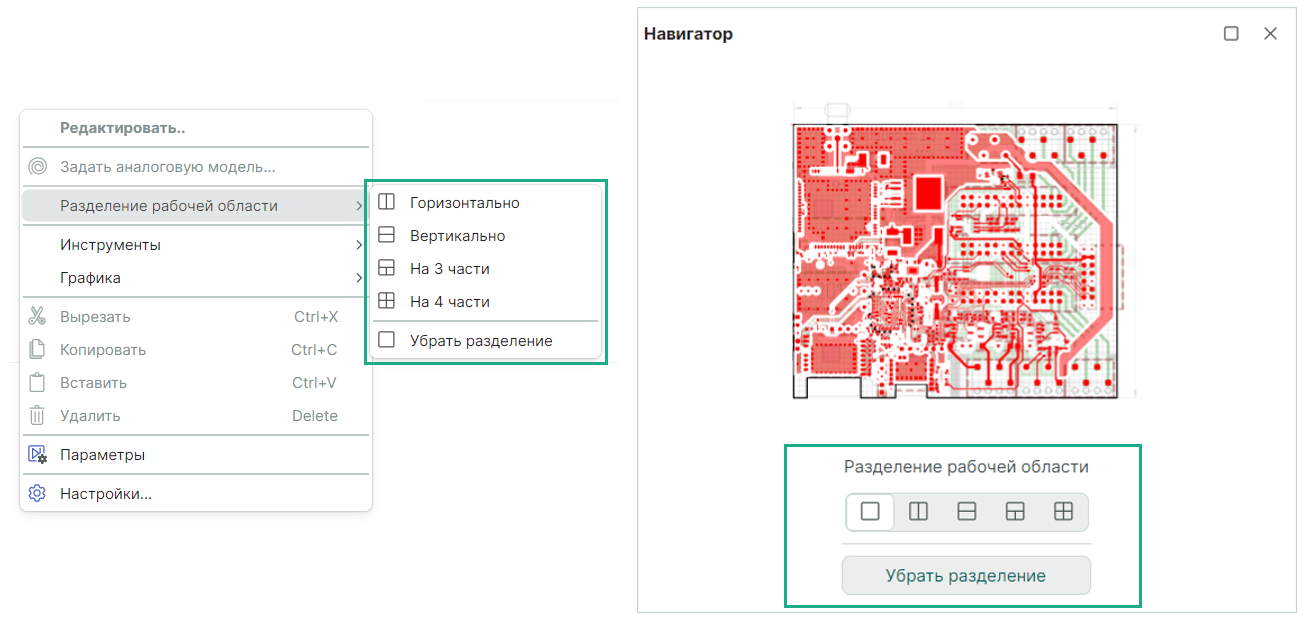Click the 4-part split icon in submenu
Viewport: 1309px width, 625px height.
coord(387,301)
